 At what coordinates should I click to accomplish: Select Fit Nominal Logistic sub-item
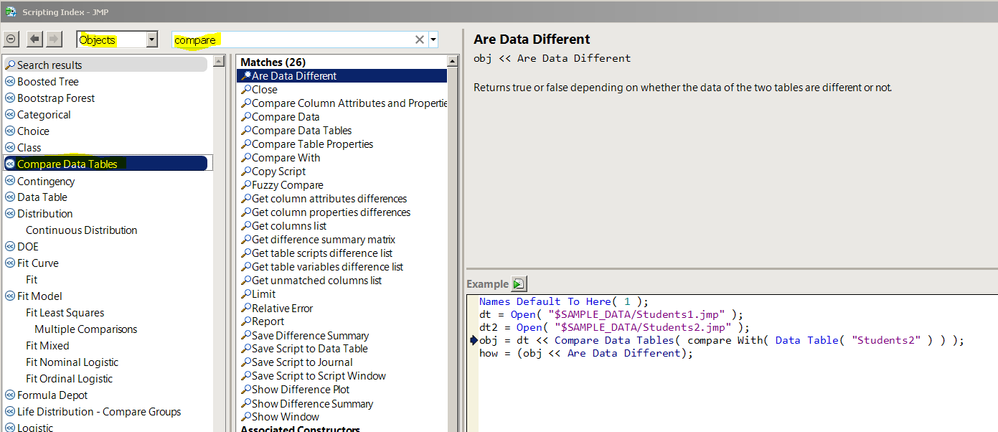(x=72, y=362)
